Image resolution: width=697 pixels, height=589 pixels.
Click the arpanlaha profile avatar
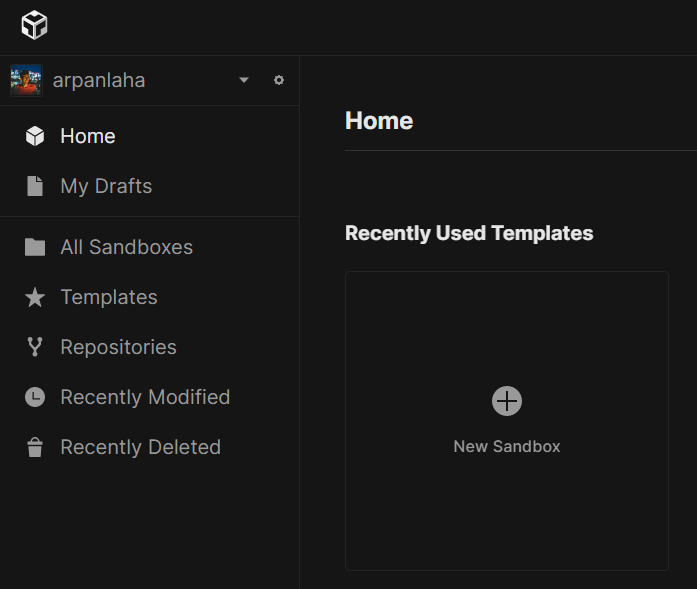pyautogui.click(x=26, y=80)
